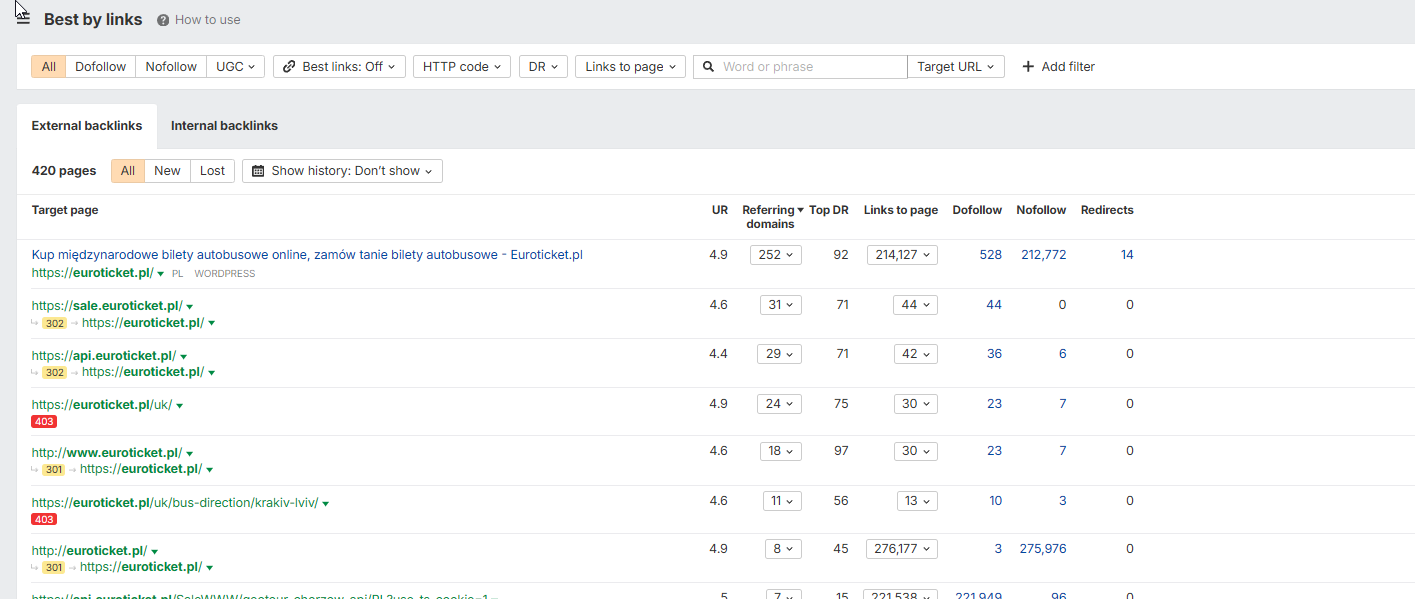Click the magnifier icon in search box
Image resolution: width=1415 pixels, height=599 pixels.
click(708, 67)
